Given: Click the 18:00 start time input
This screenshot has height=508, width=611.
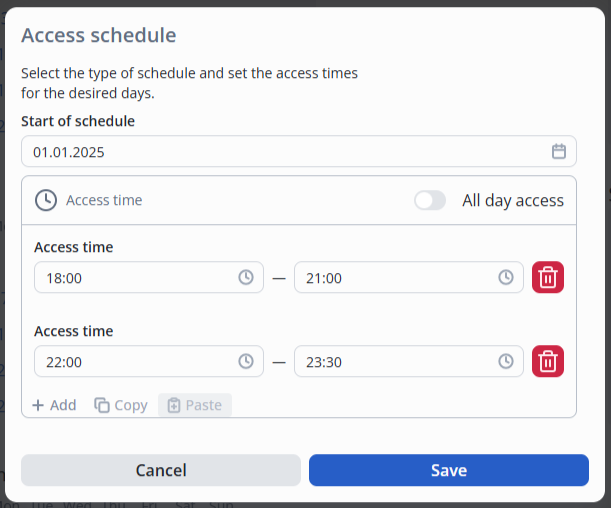Looking at the screenshot, I should tap(130, 278).
